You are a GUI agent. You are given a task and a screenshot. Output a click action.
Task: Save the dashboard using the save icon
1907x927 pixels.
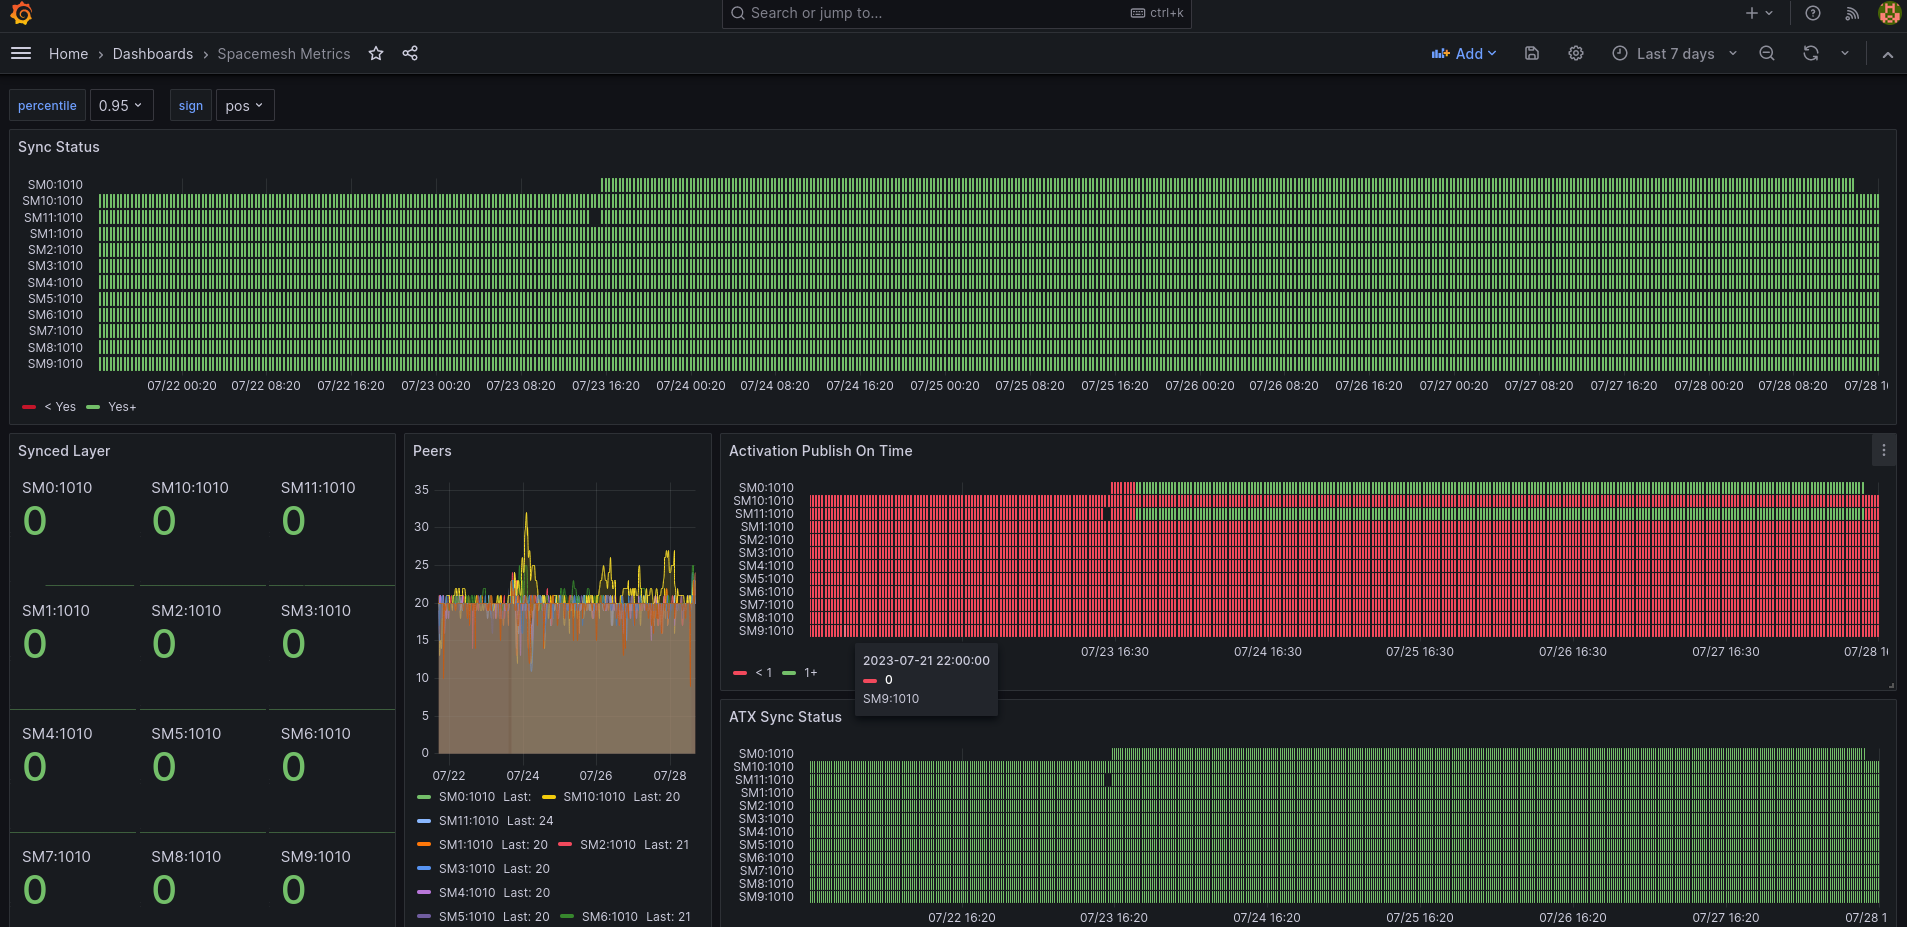click(x=1530, y=53)
